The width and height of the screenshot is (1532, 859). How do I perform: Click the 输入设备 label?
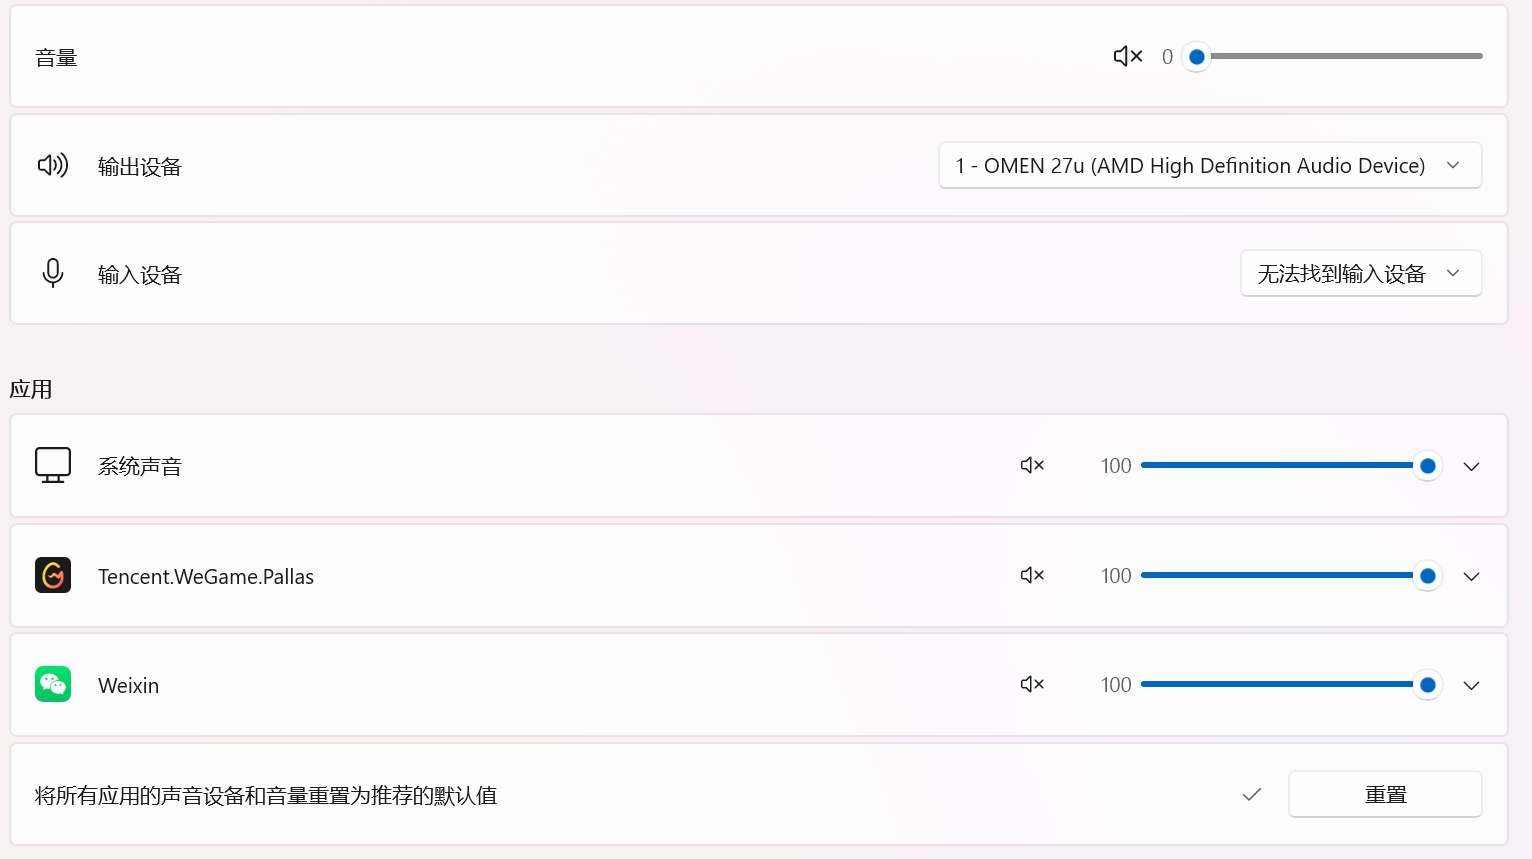point(140,275)
